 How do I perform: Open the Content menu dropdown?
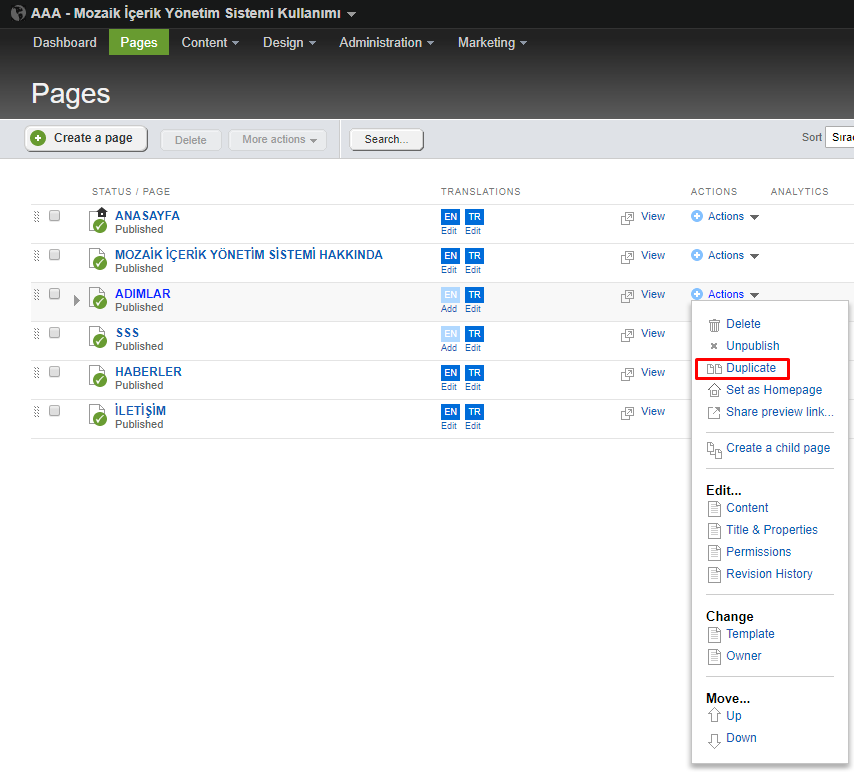pos(210,42)
